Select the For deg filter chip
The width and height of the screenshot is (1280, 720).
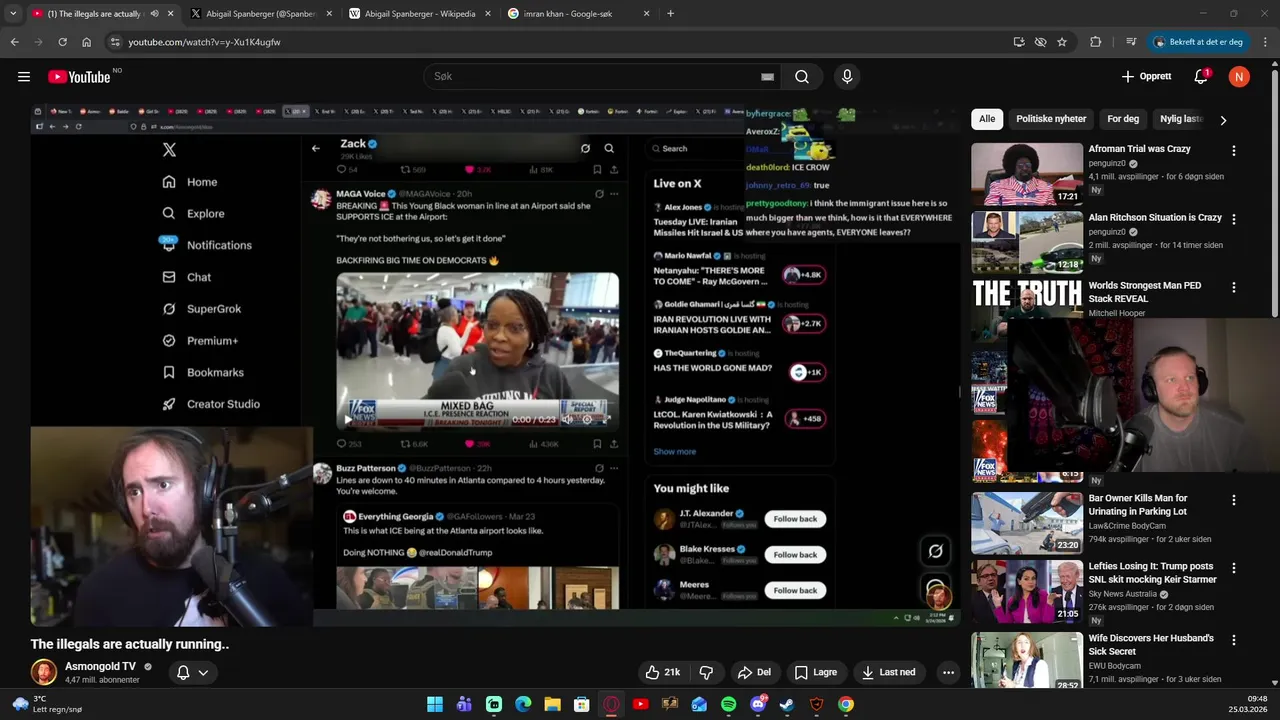1123,119
